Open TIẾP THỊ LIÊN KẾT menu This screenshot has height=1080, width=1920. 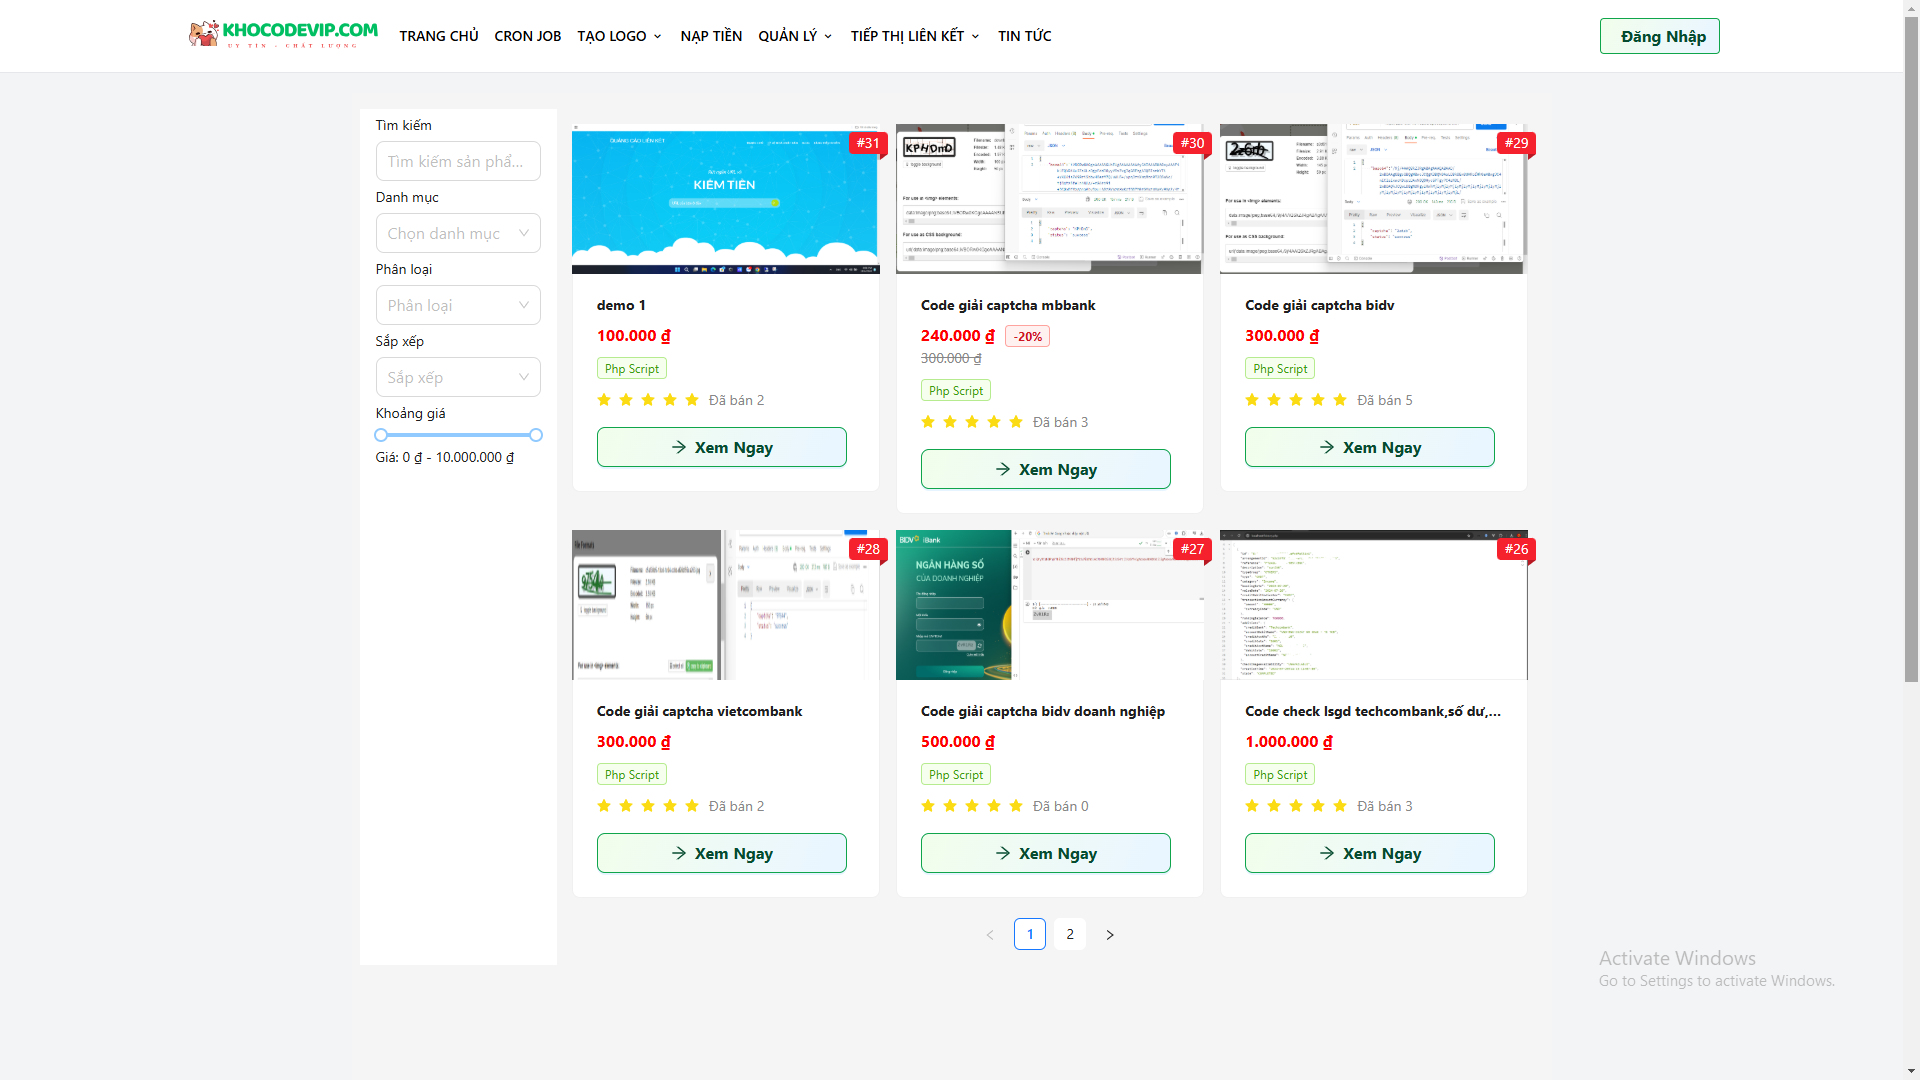click(914, 36)
